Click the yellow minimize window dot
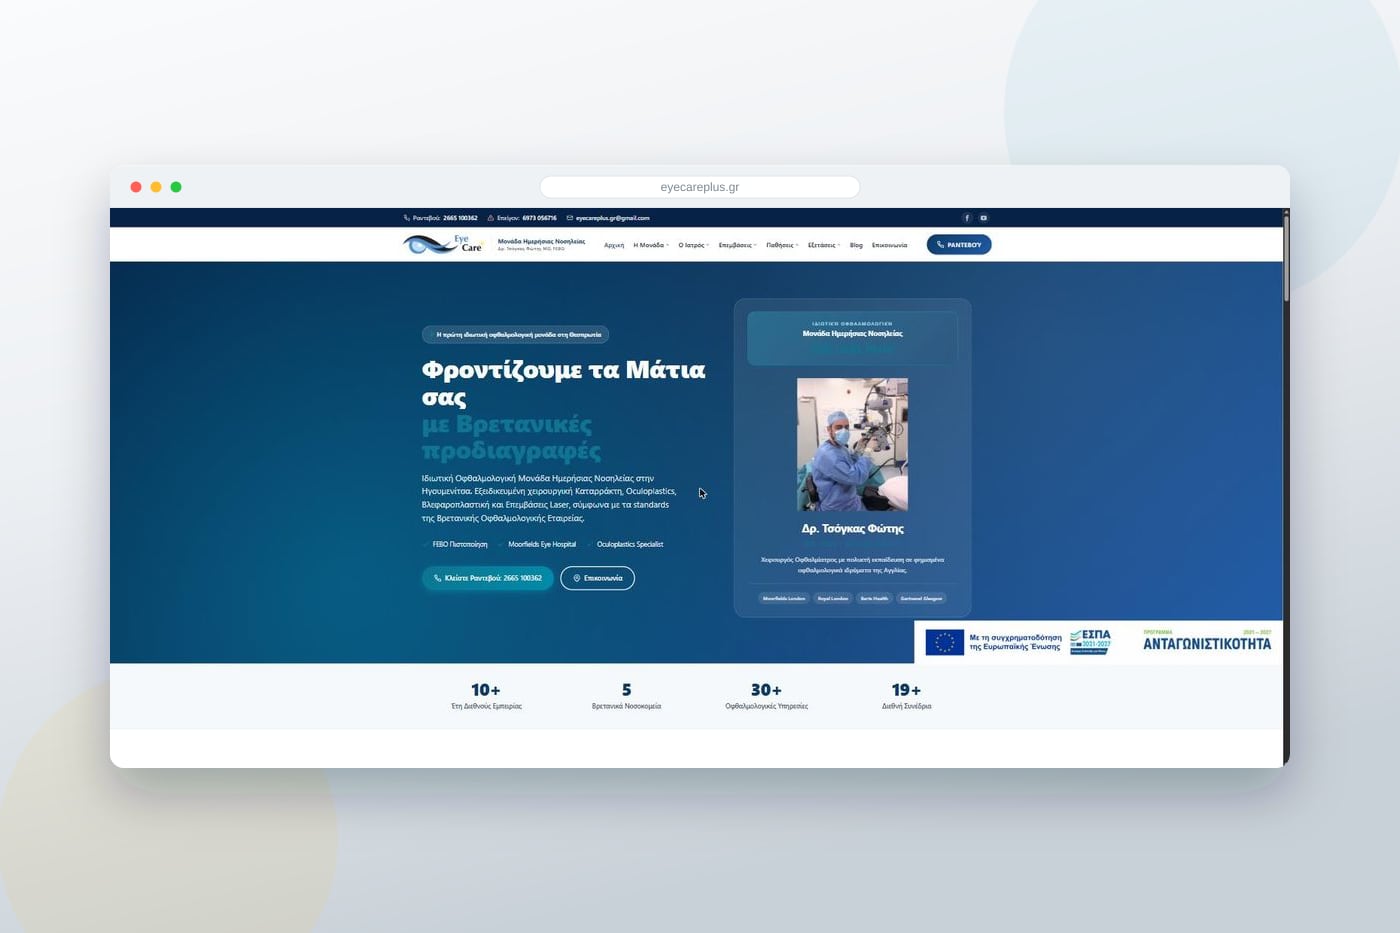The height and width of the screenshot is (933, 1400). coord(156,187)
